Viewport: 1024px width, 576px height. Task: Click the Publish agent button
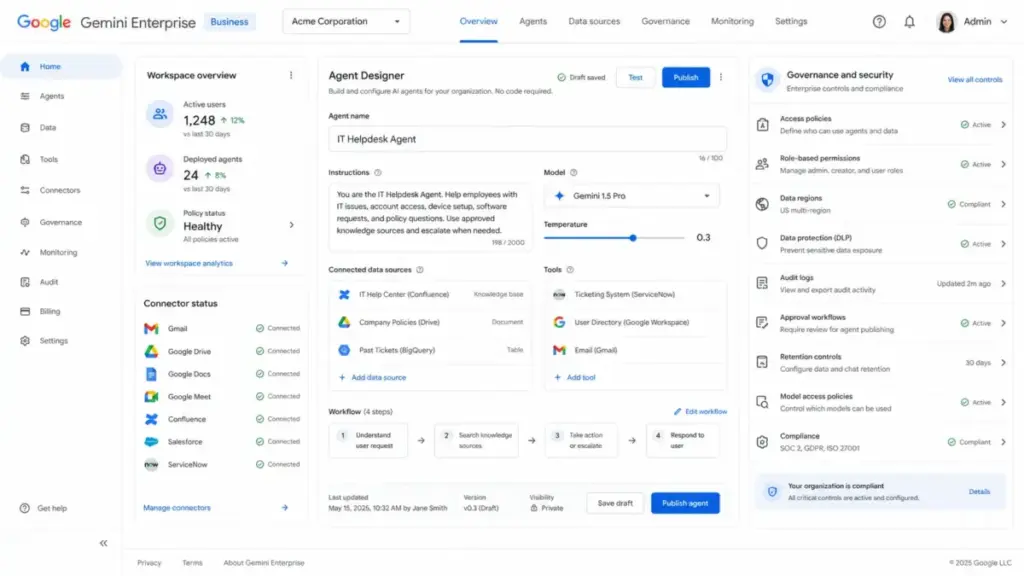point(685,503)
